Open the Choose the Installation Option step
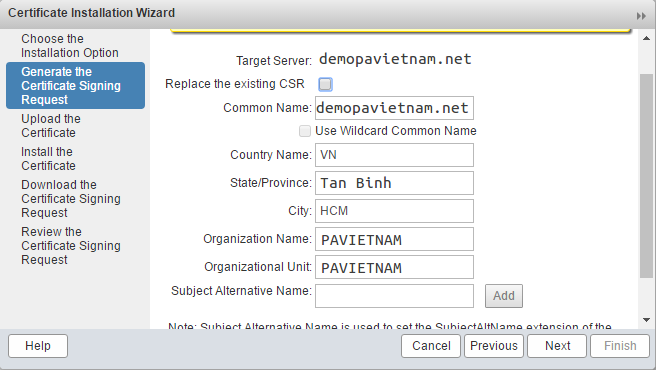Viewport: 656px width, 370px height. click(x=70, y=46)
